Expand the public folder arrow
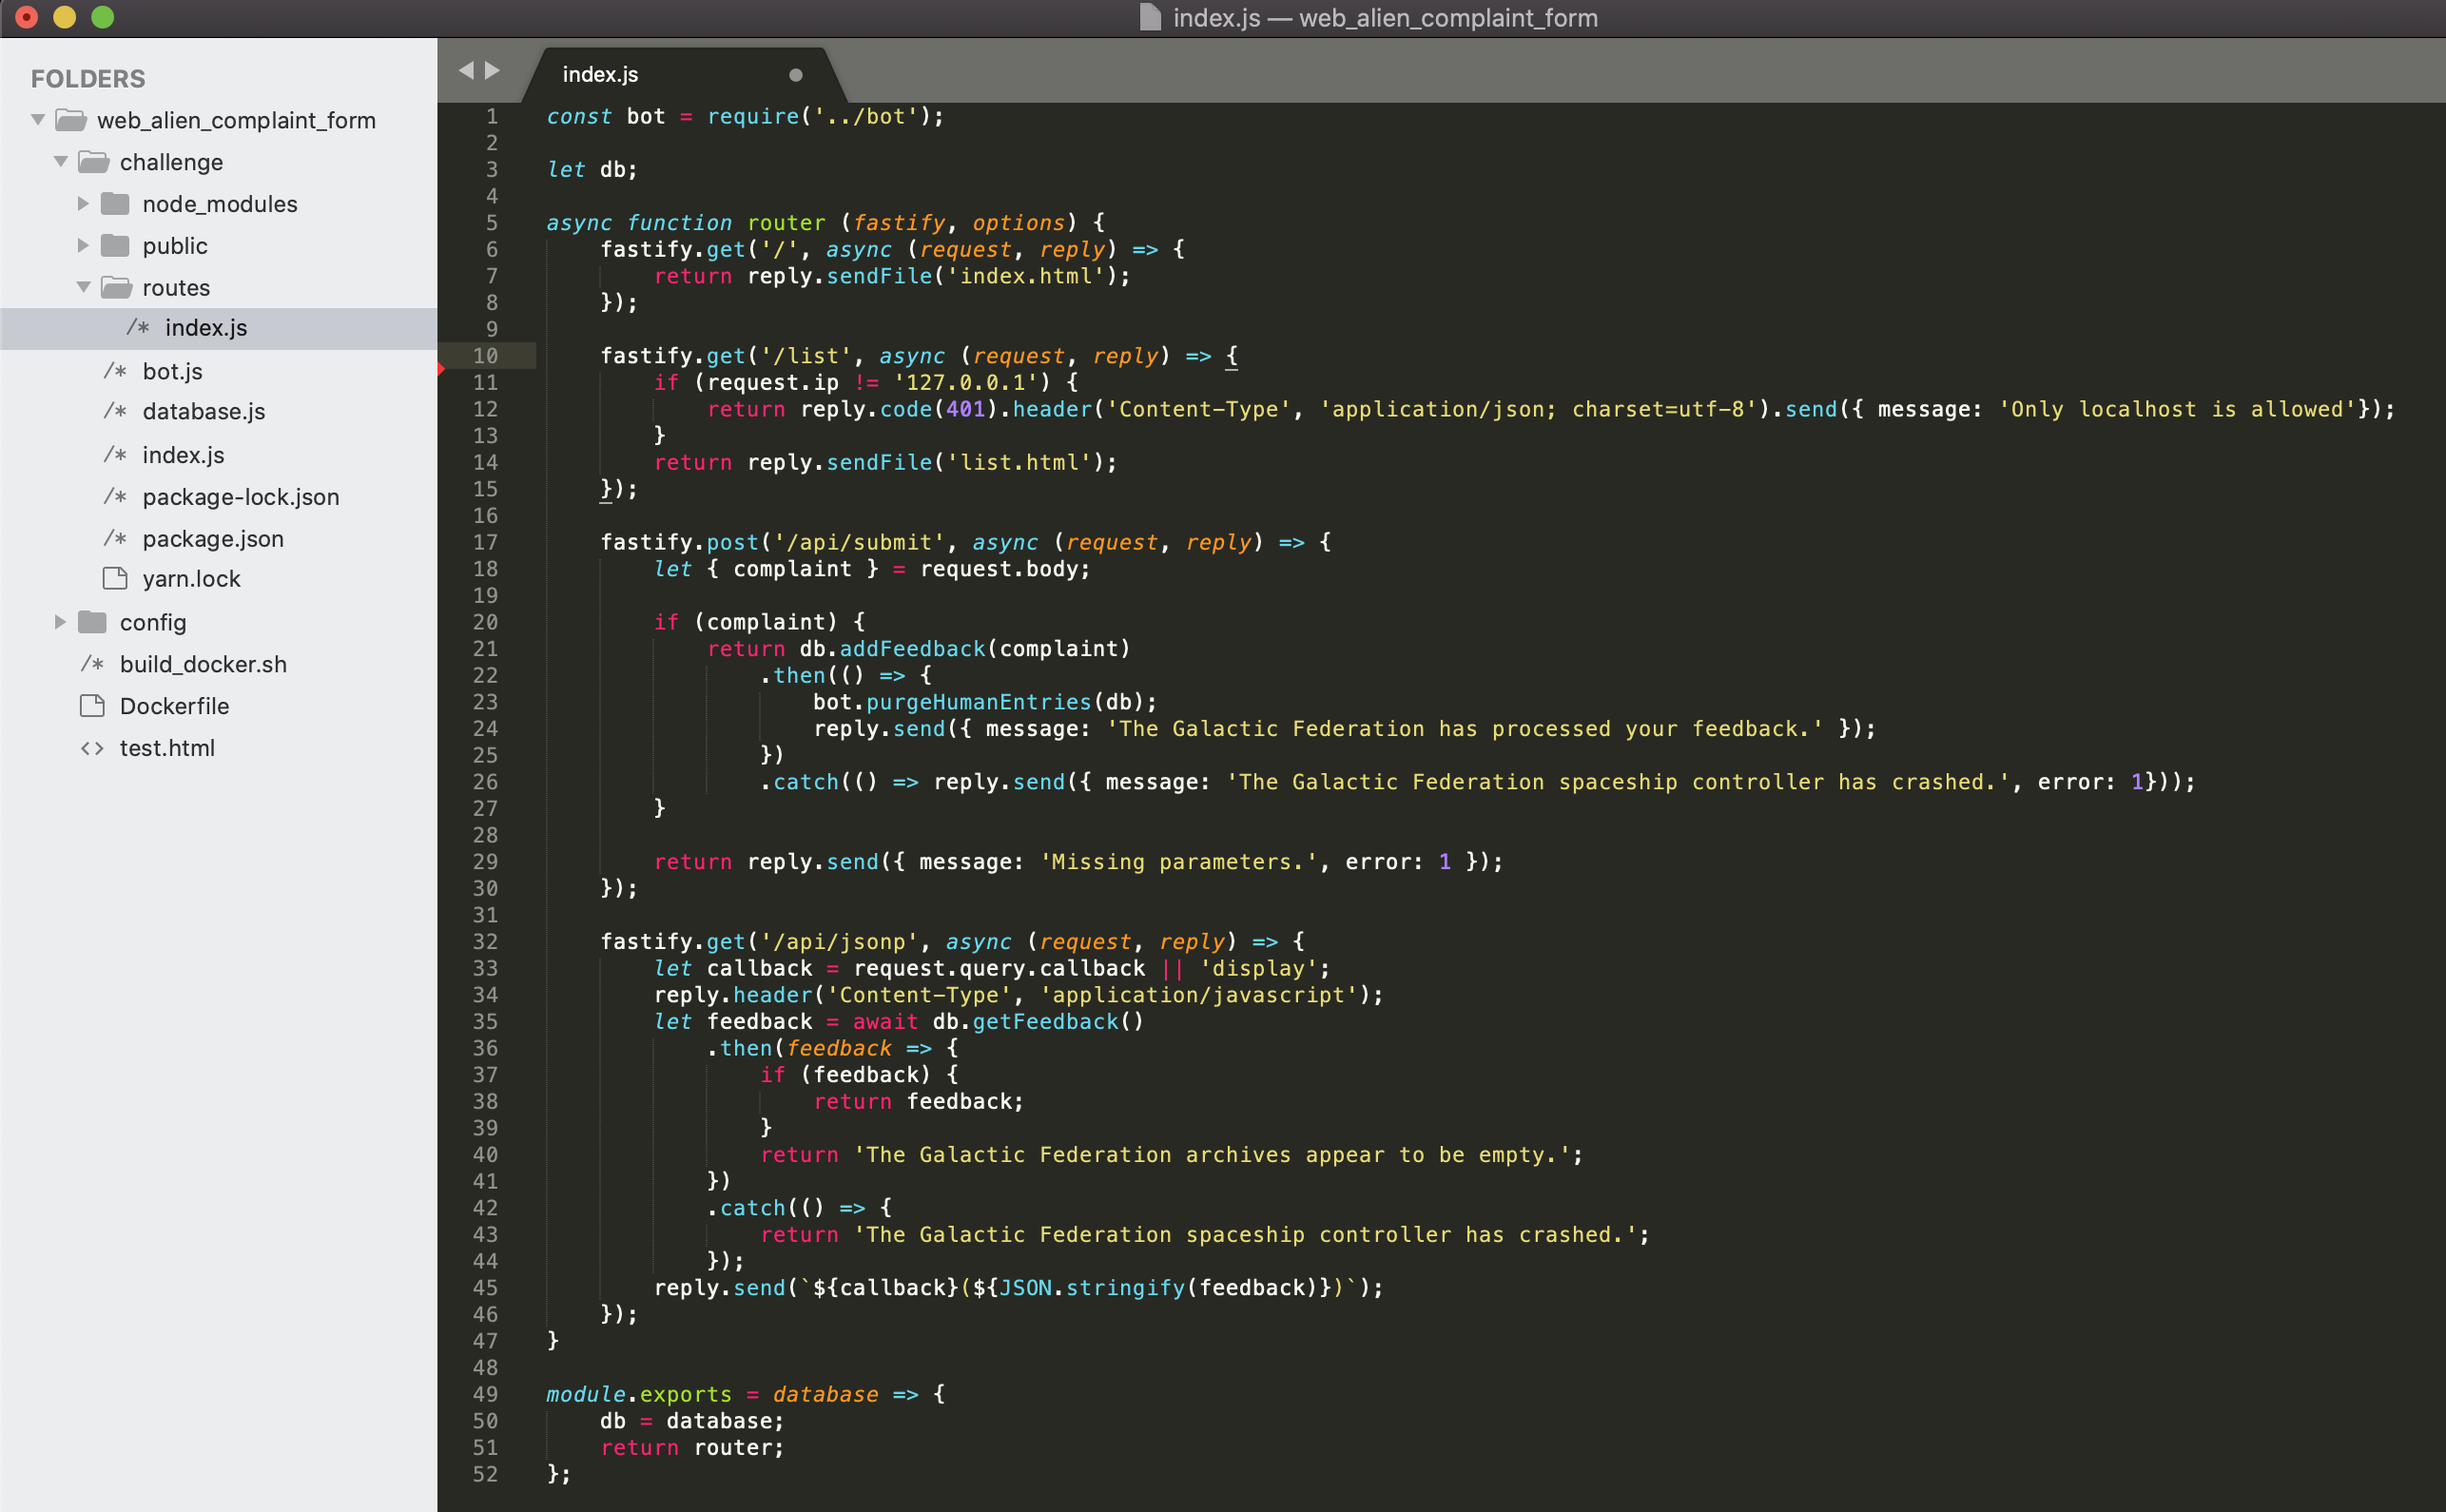Image resolution: width=2446 pixels, height=1512 pixels. click(x=83, y=246)
